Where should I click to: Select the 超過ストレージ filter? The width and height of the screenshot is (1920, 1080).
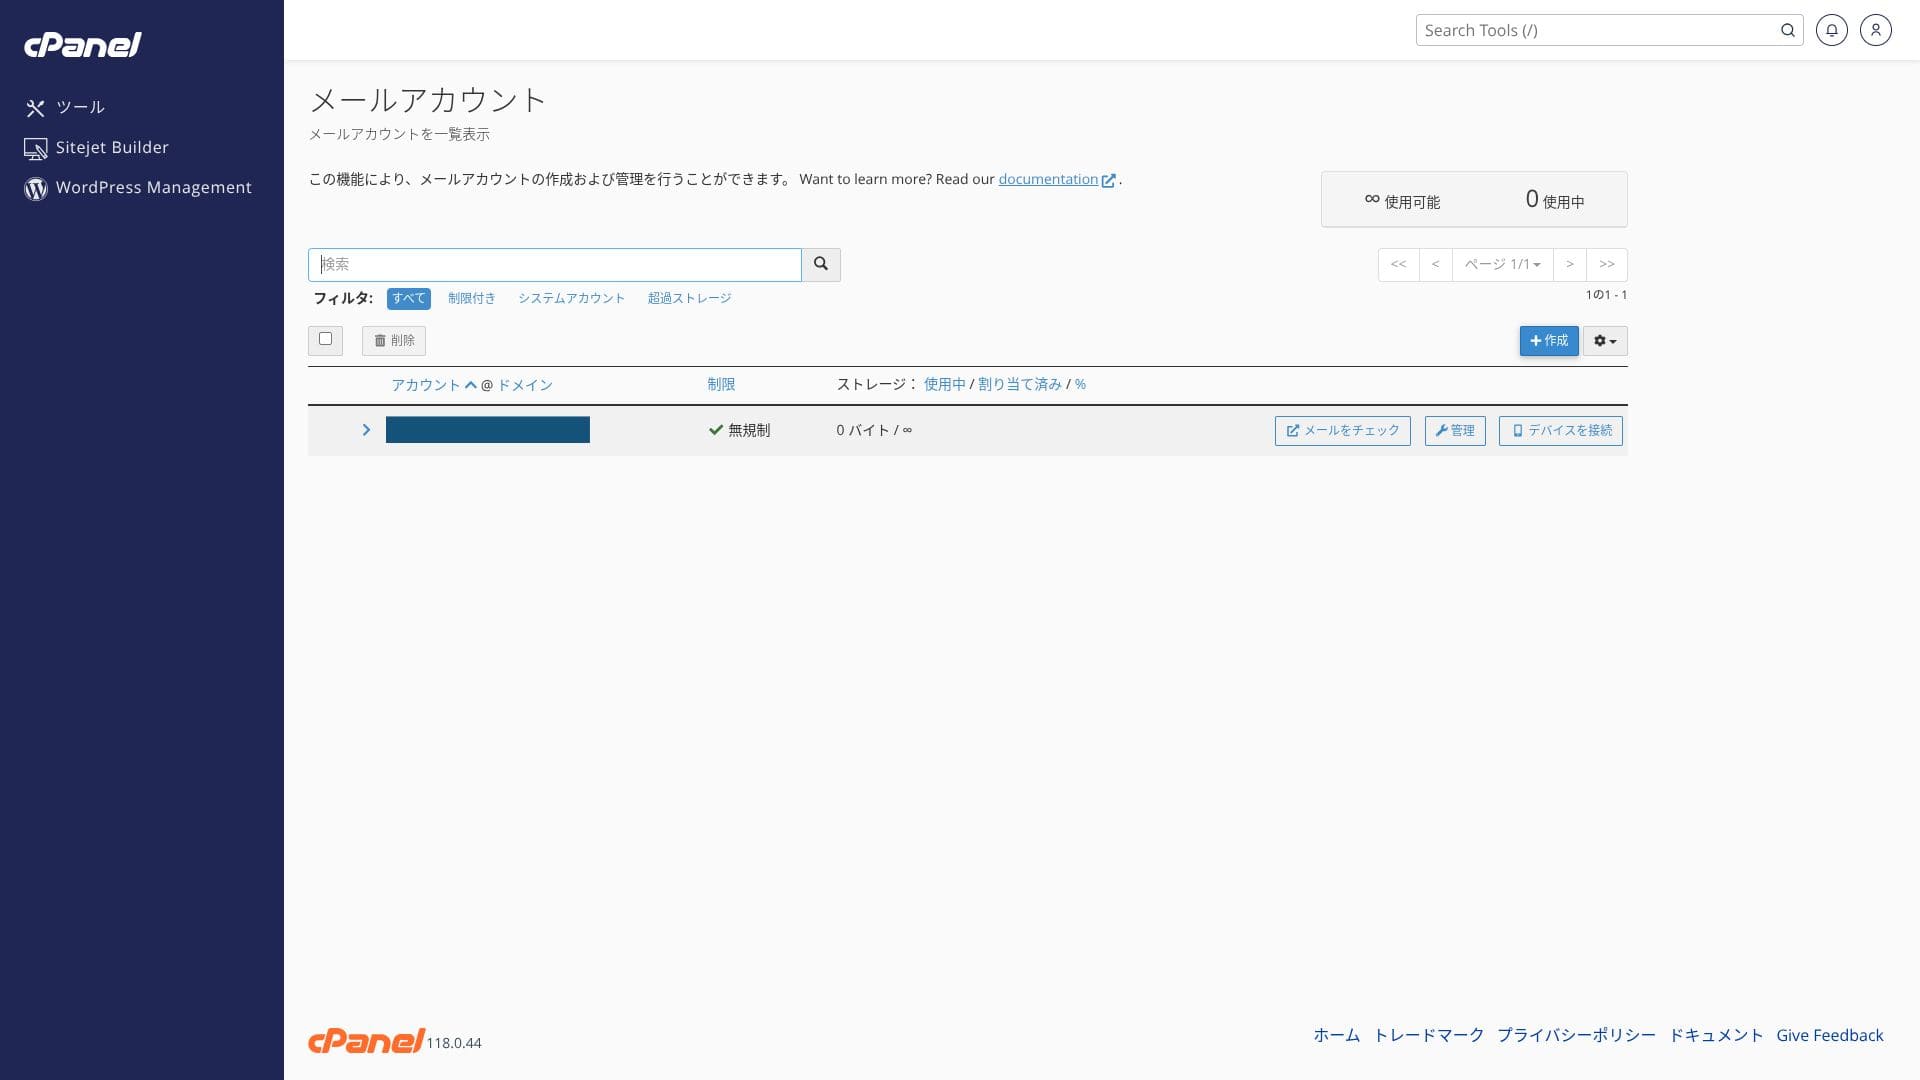pos(689,298)
